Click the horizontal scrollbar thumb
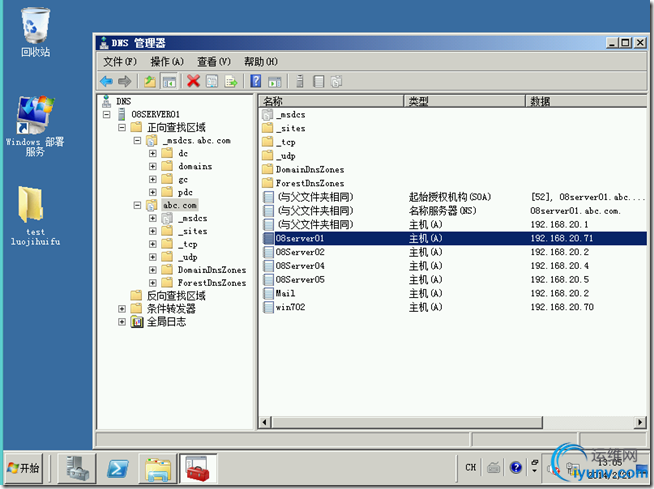 [407, 422]
